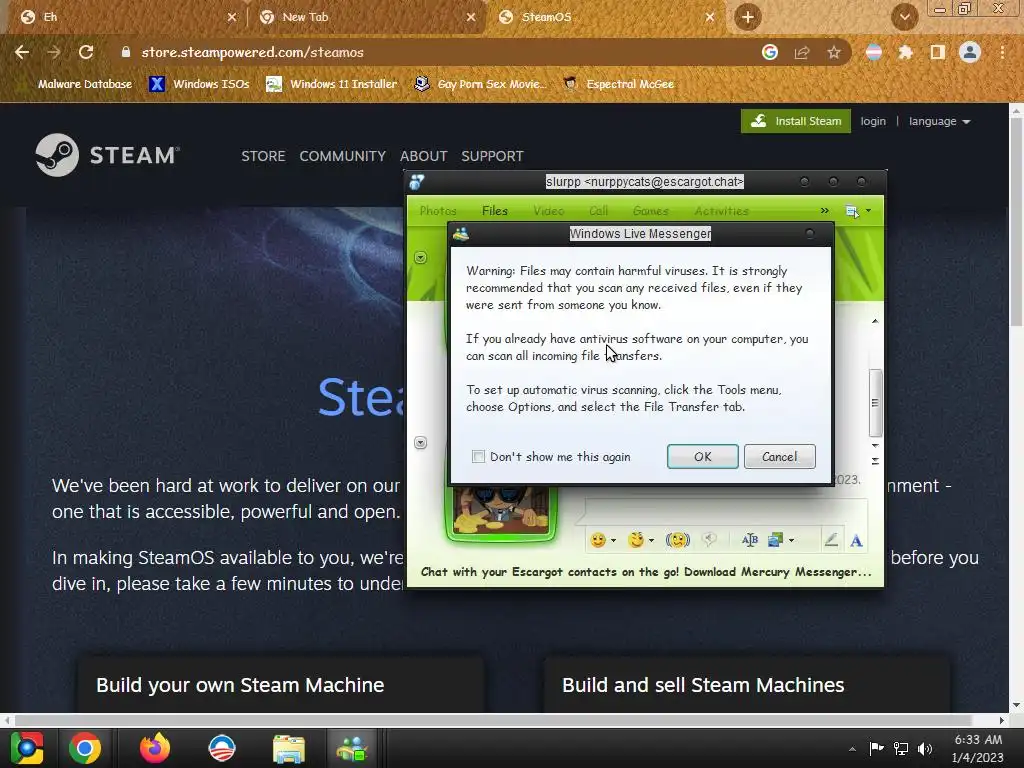1024x768 pixels.
Task: Click OK in the virus warning dialog
Action: pos(702,456)
